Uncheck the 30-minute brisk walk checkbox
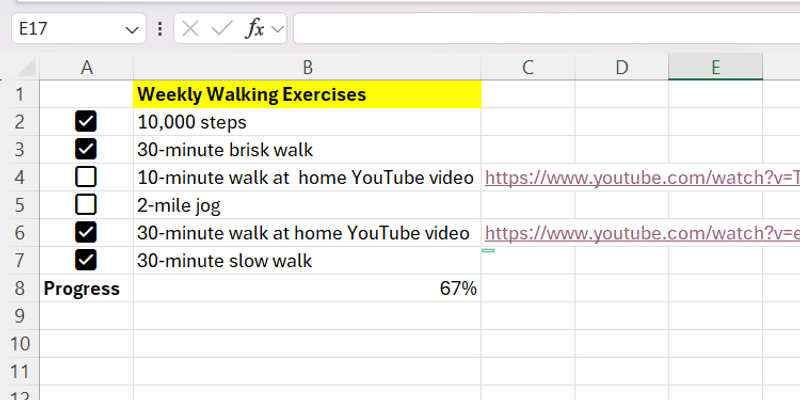The height and width of the screenshot is (400, 800). coord(86,150)
